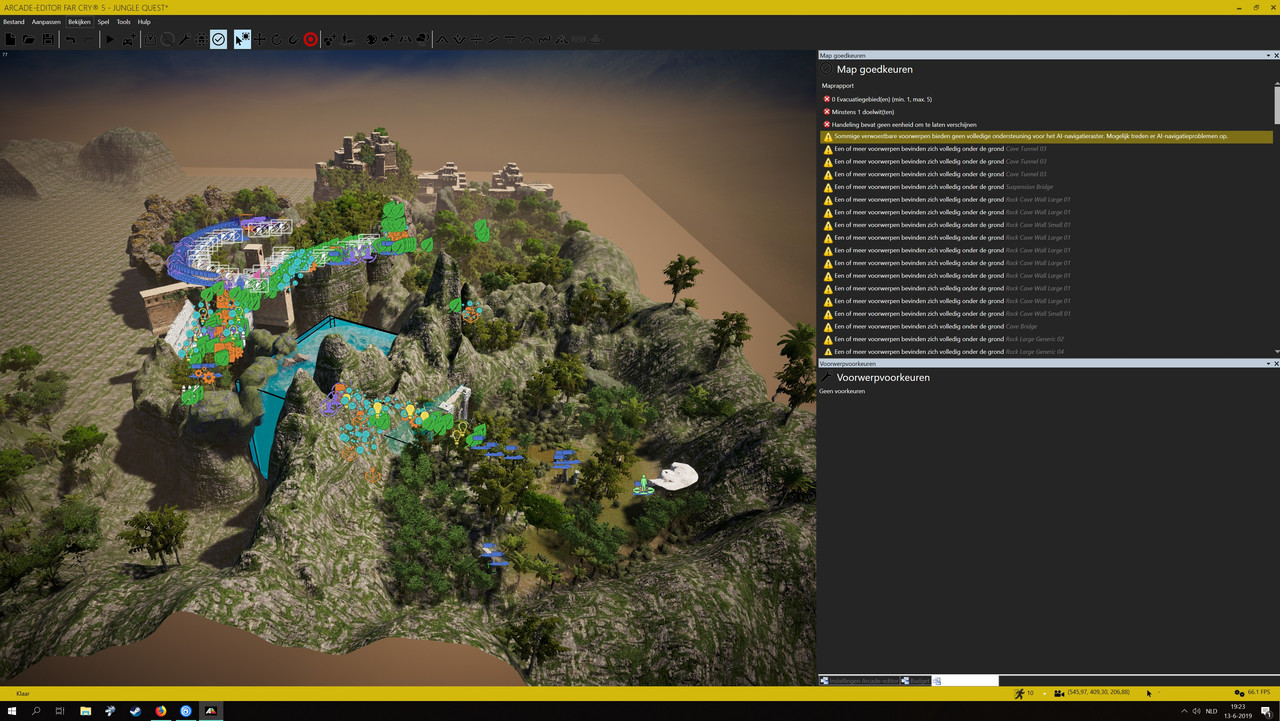
Task: Select the object selection cursor tool
Action: (x=242, y=39)
